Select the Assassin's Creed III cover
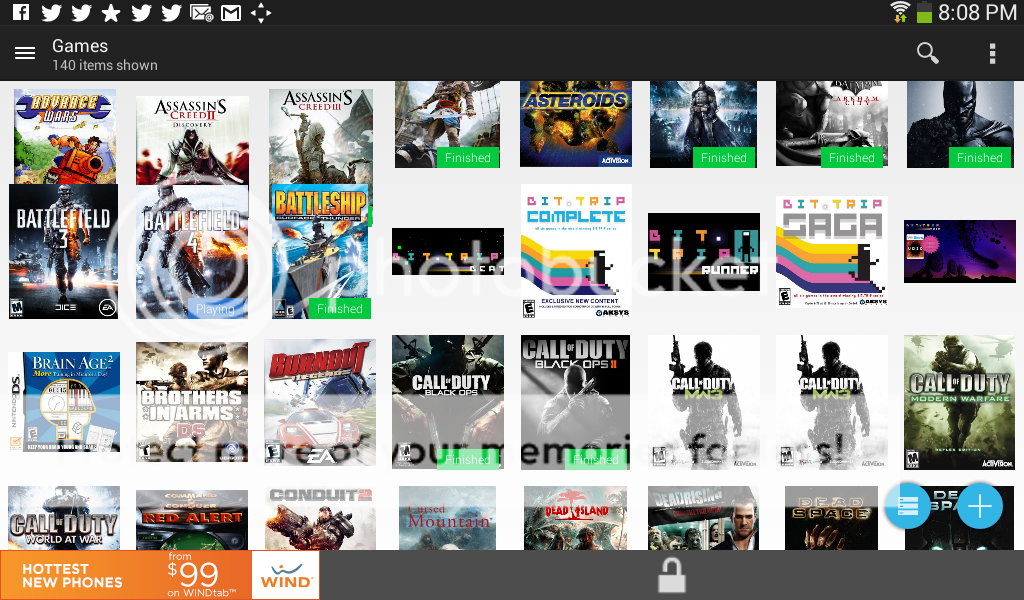 pyautogui.click(x=321, y=136)
